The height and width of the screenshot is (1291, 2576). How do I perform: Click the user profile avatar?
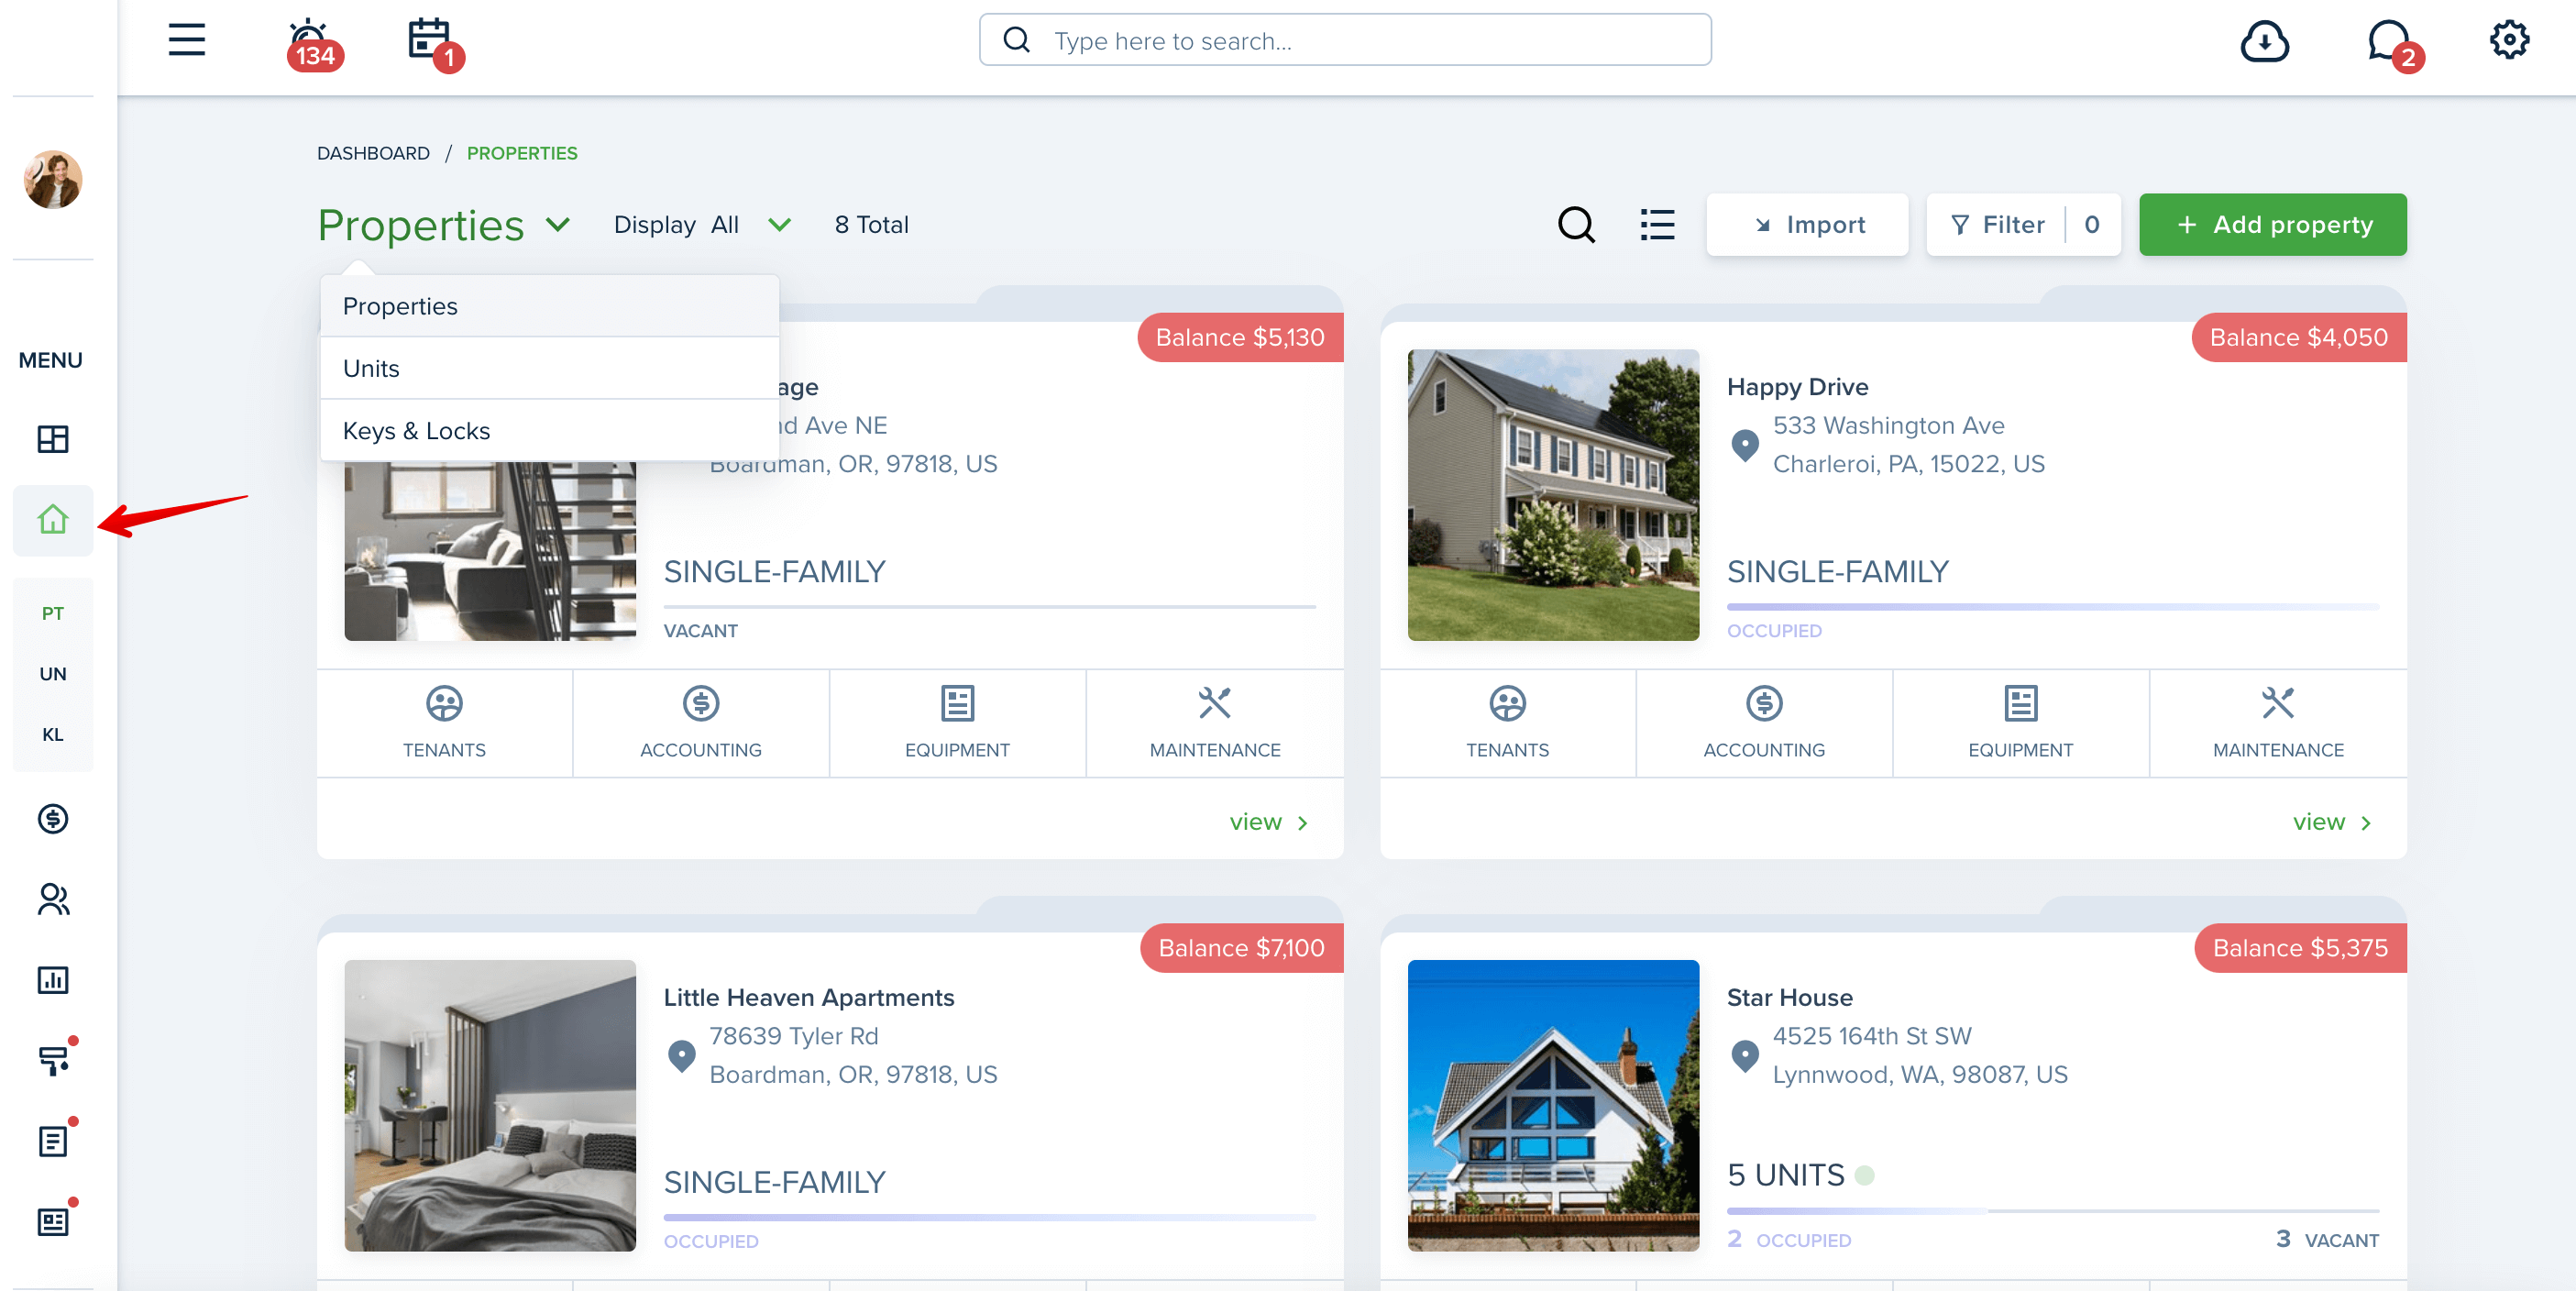pos(53,180)
